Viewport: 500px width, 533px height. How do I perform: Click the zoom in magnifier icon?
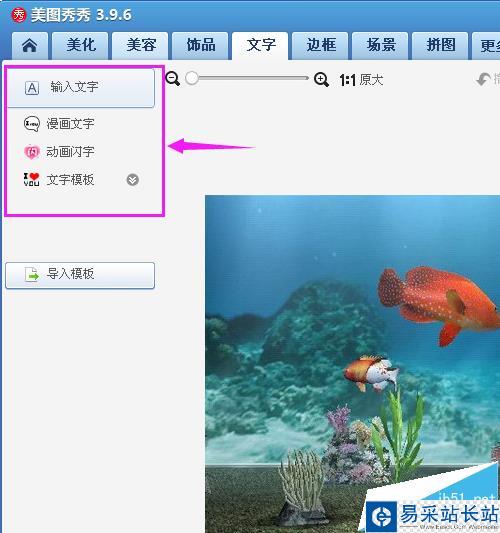[321, 79]
